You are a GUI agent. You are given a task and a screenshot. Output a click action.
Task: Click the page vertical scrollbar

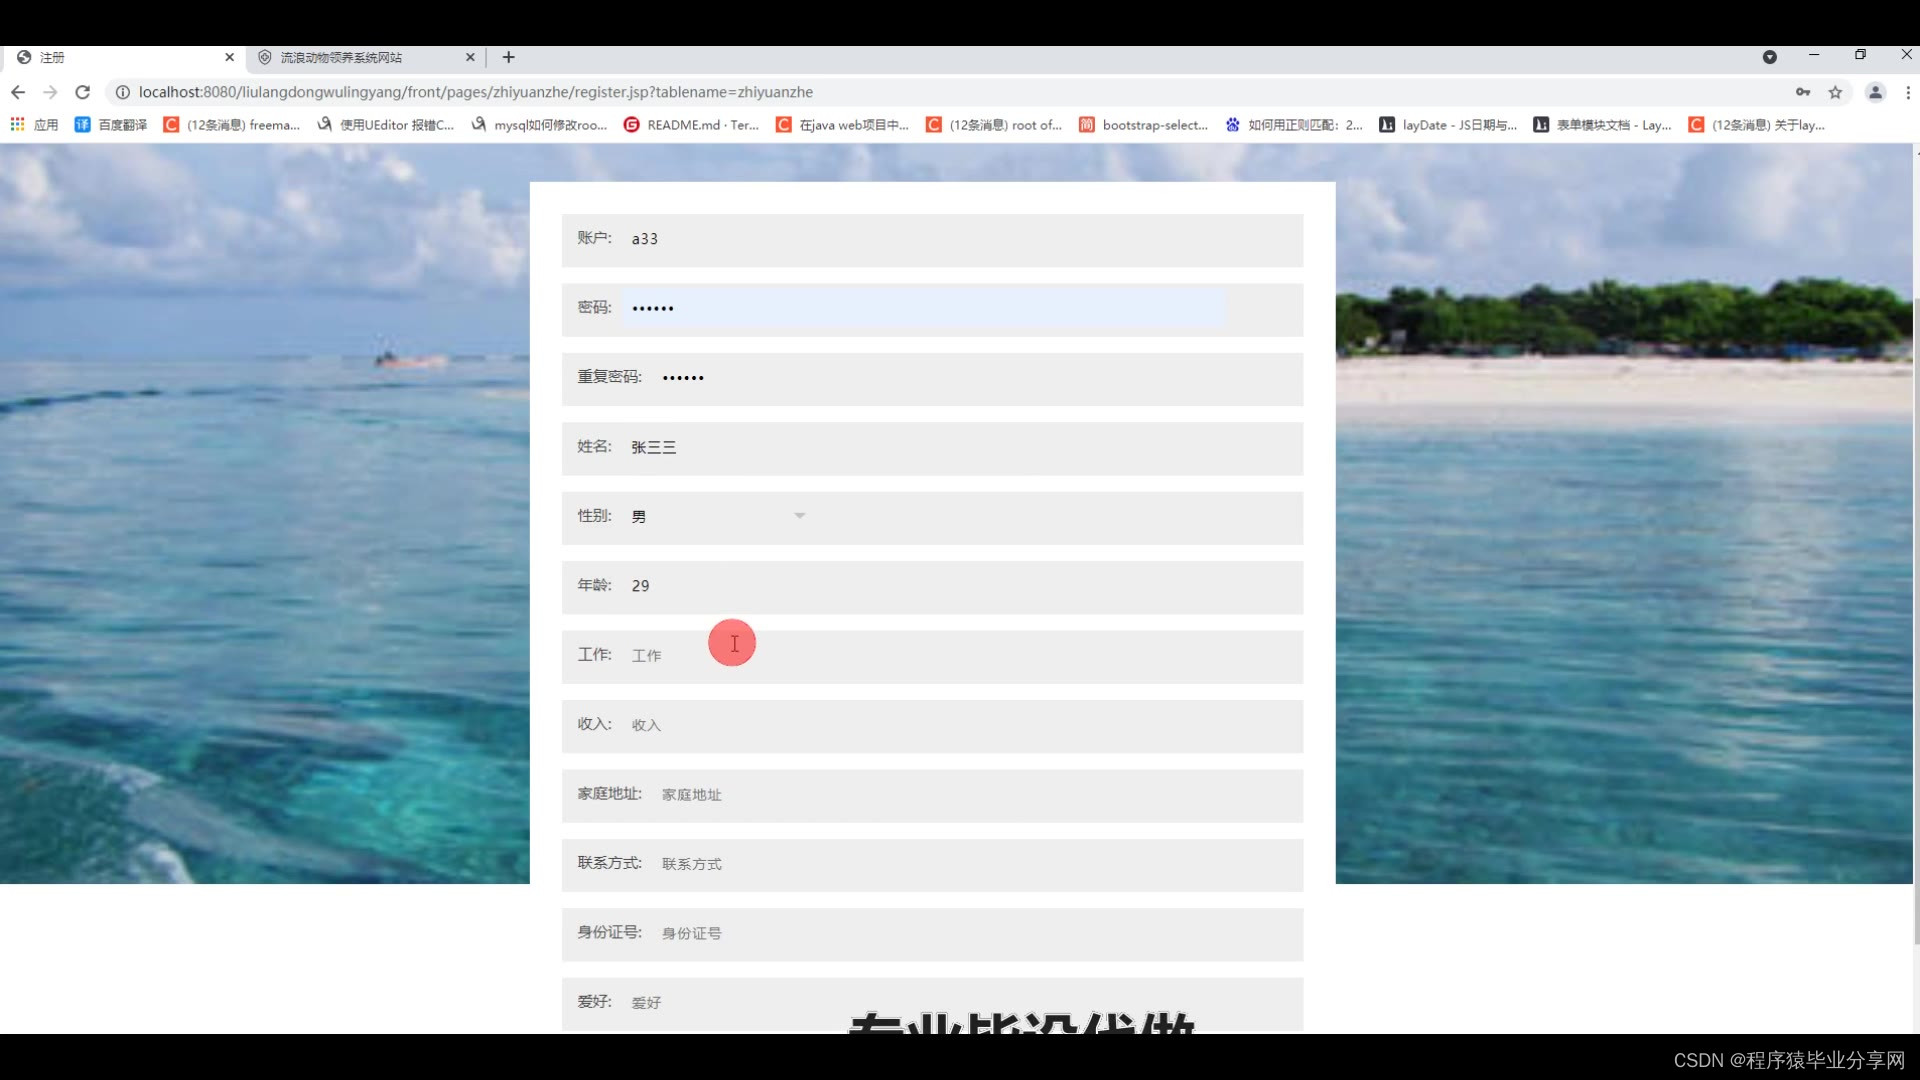coord(1915,620)
